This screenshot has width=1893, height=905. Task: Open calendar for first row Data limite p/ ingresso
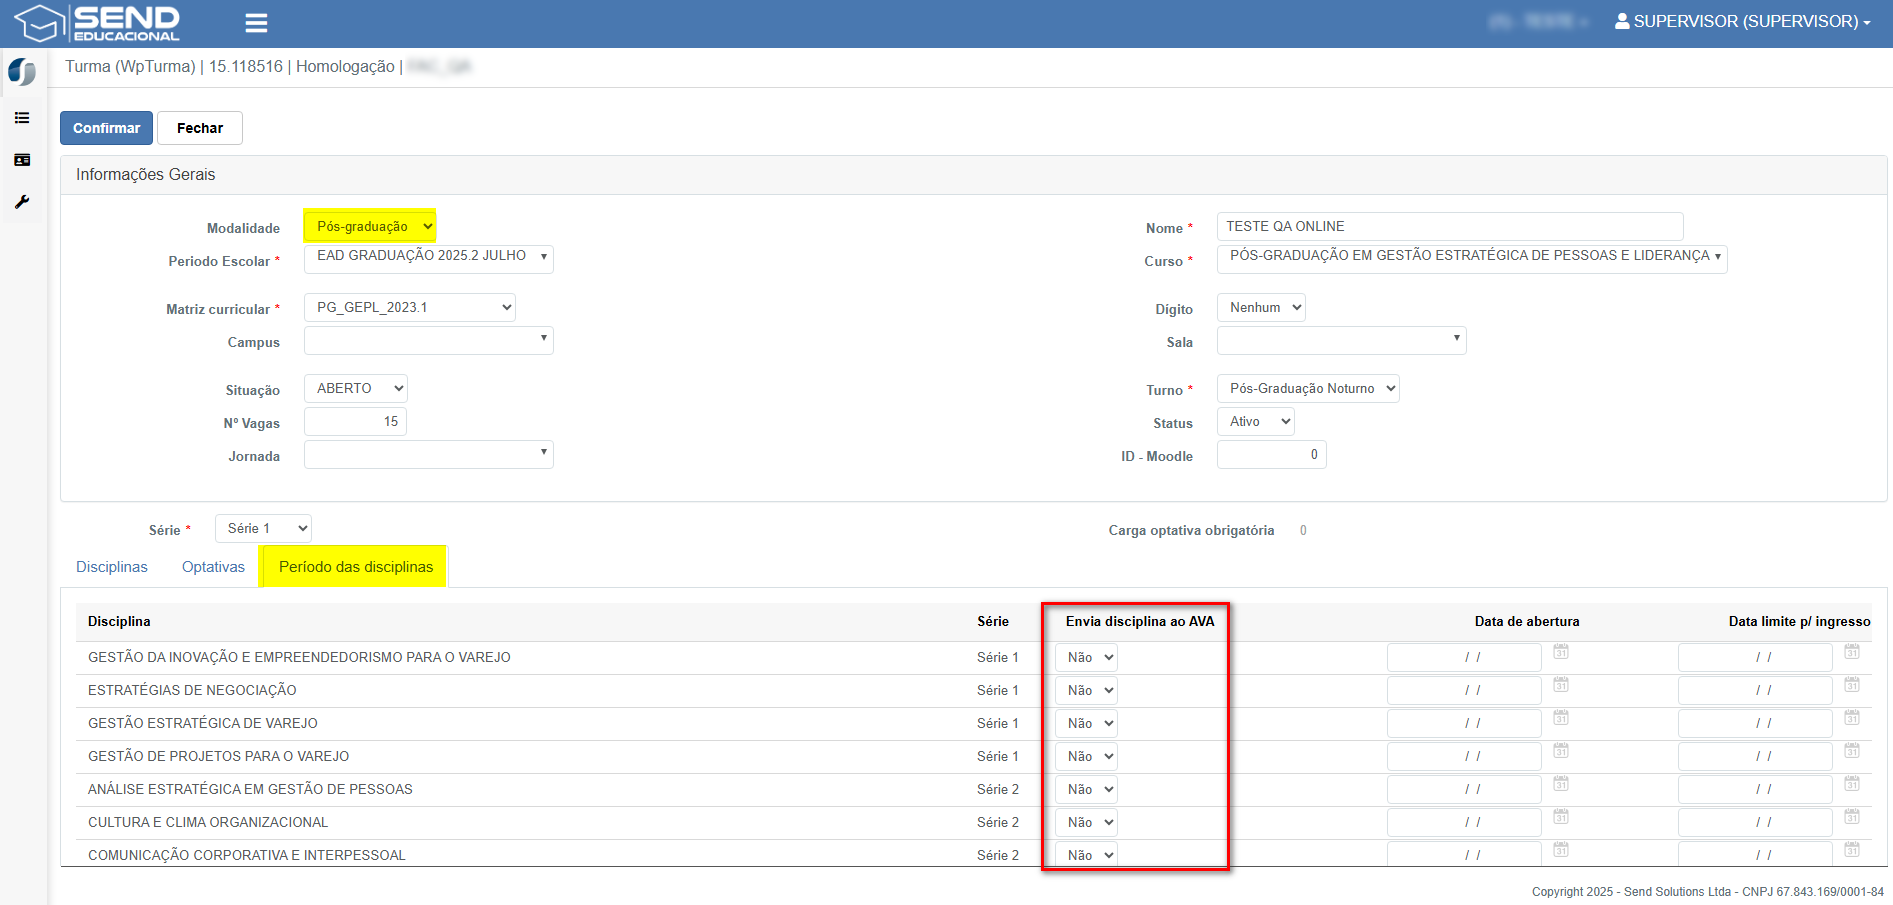[x=1851, y=652]
